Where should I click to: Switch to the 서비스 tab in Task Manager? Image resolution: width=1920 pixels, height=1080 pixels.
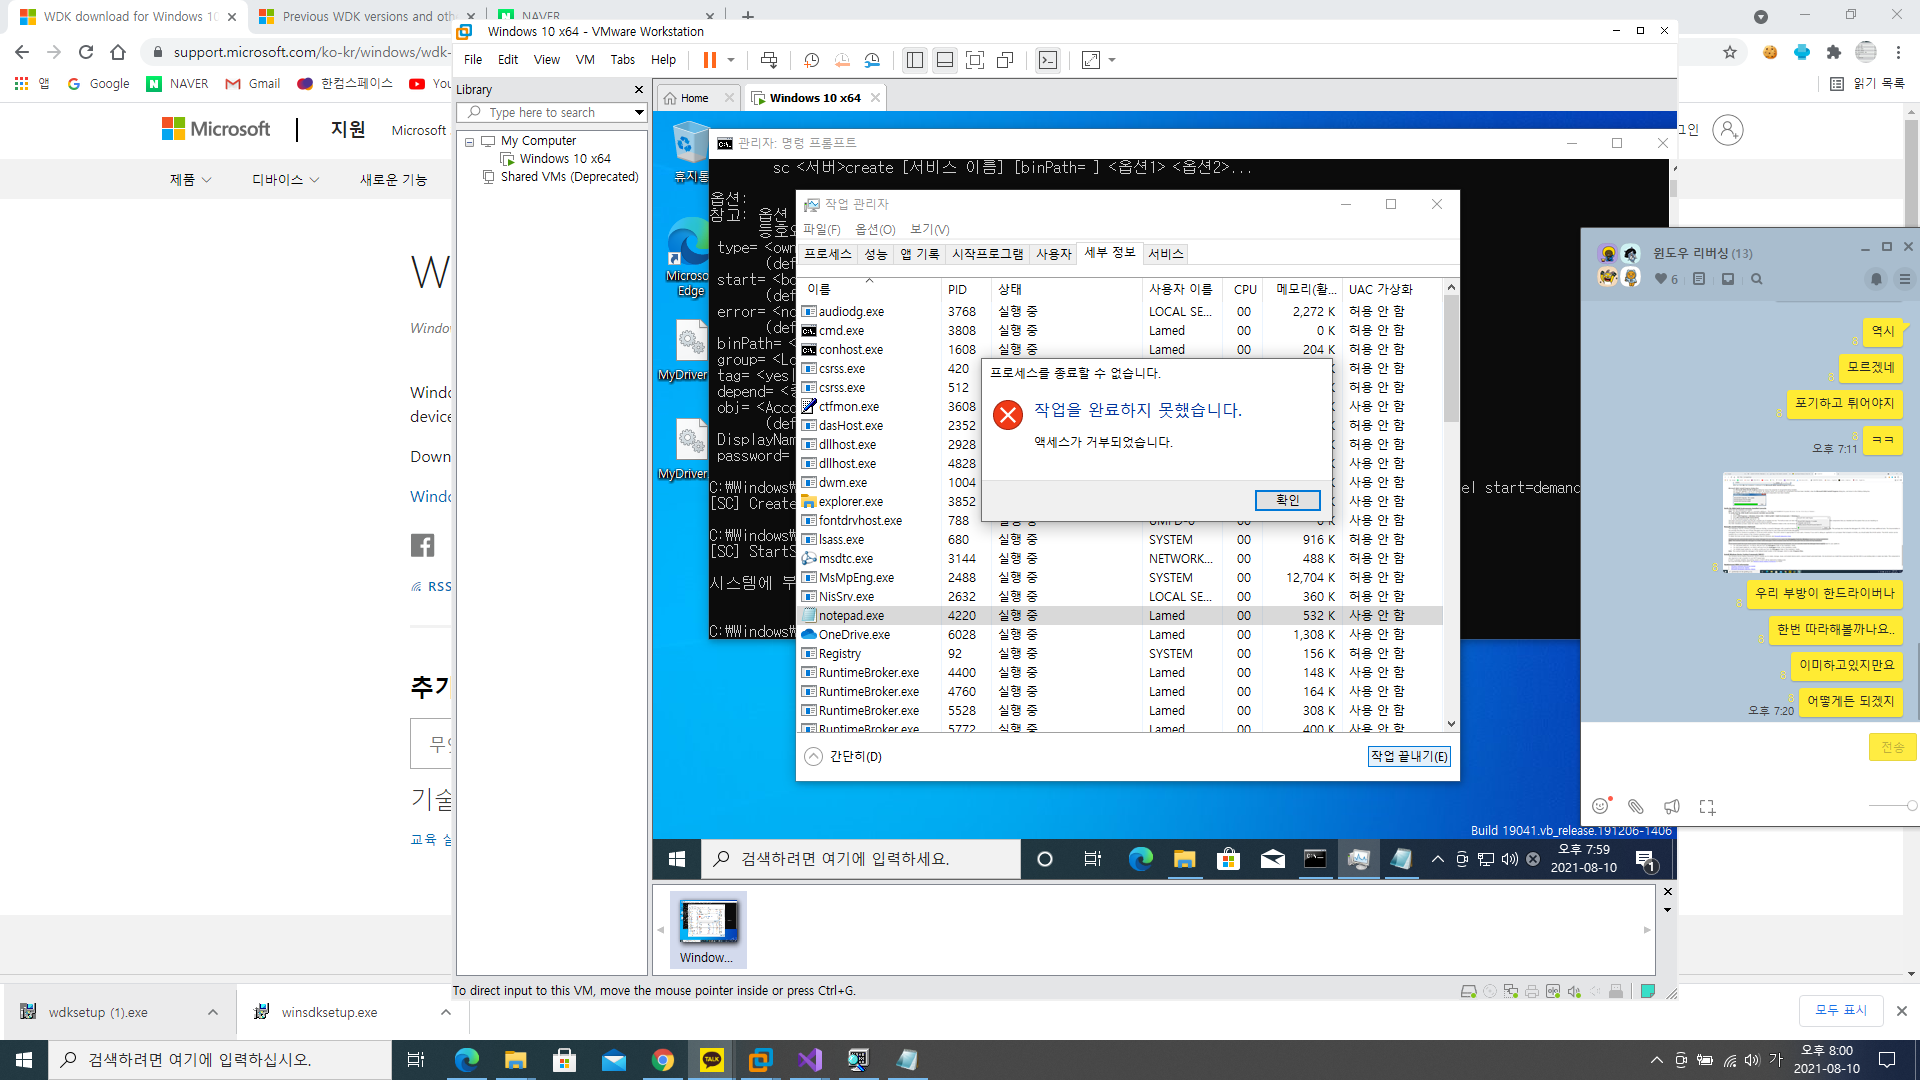pos(1166,254)
